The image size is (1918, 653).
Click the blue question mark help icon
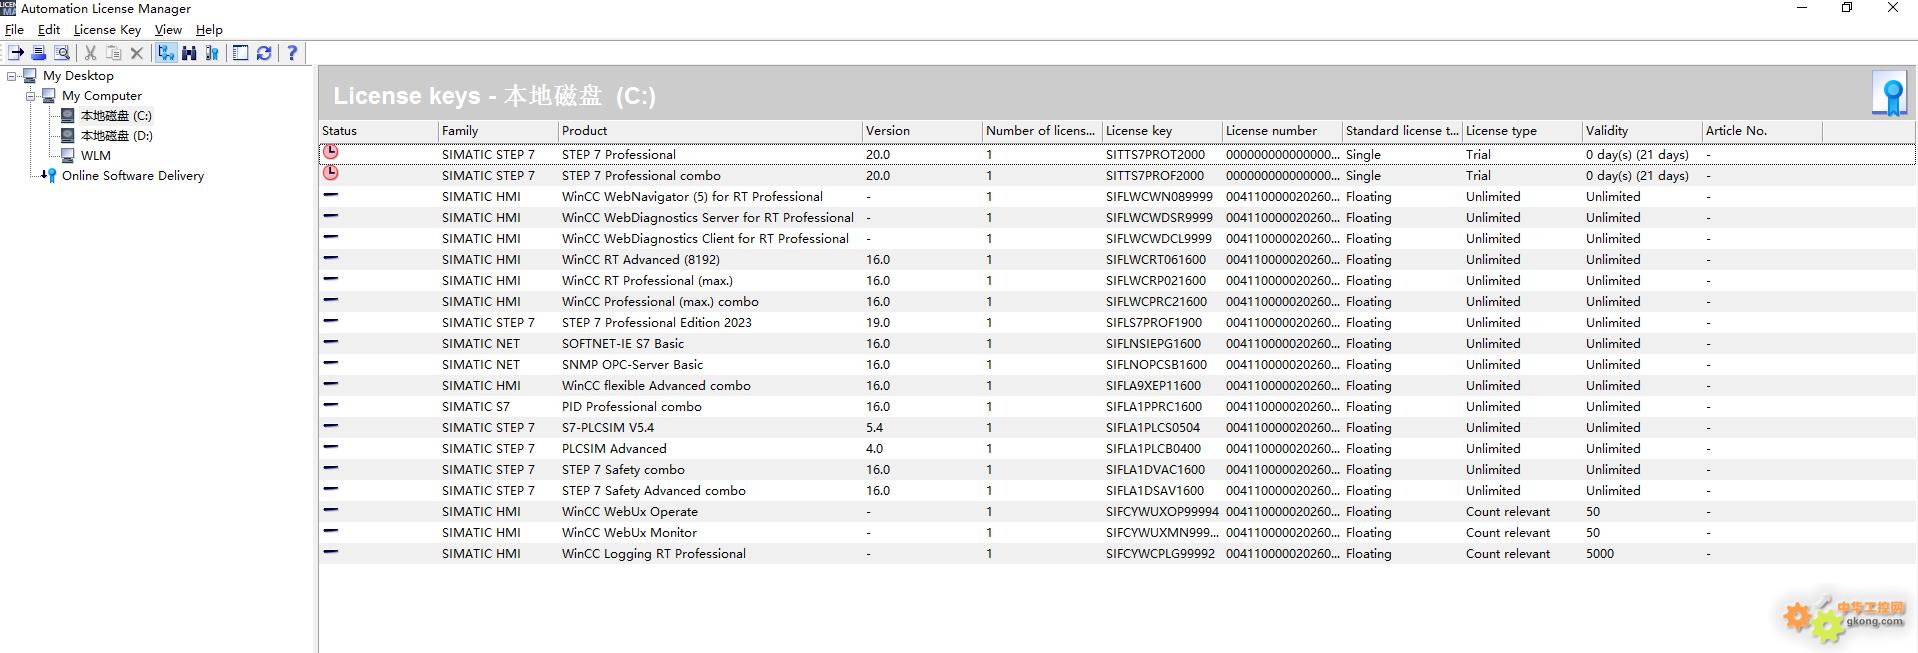coord(292,53)
